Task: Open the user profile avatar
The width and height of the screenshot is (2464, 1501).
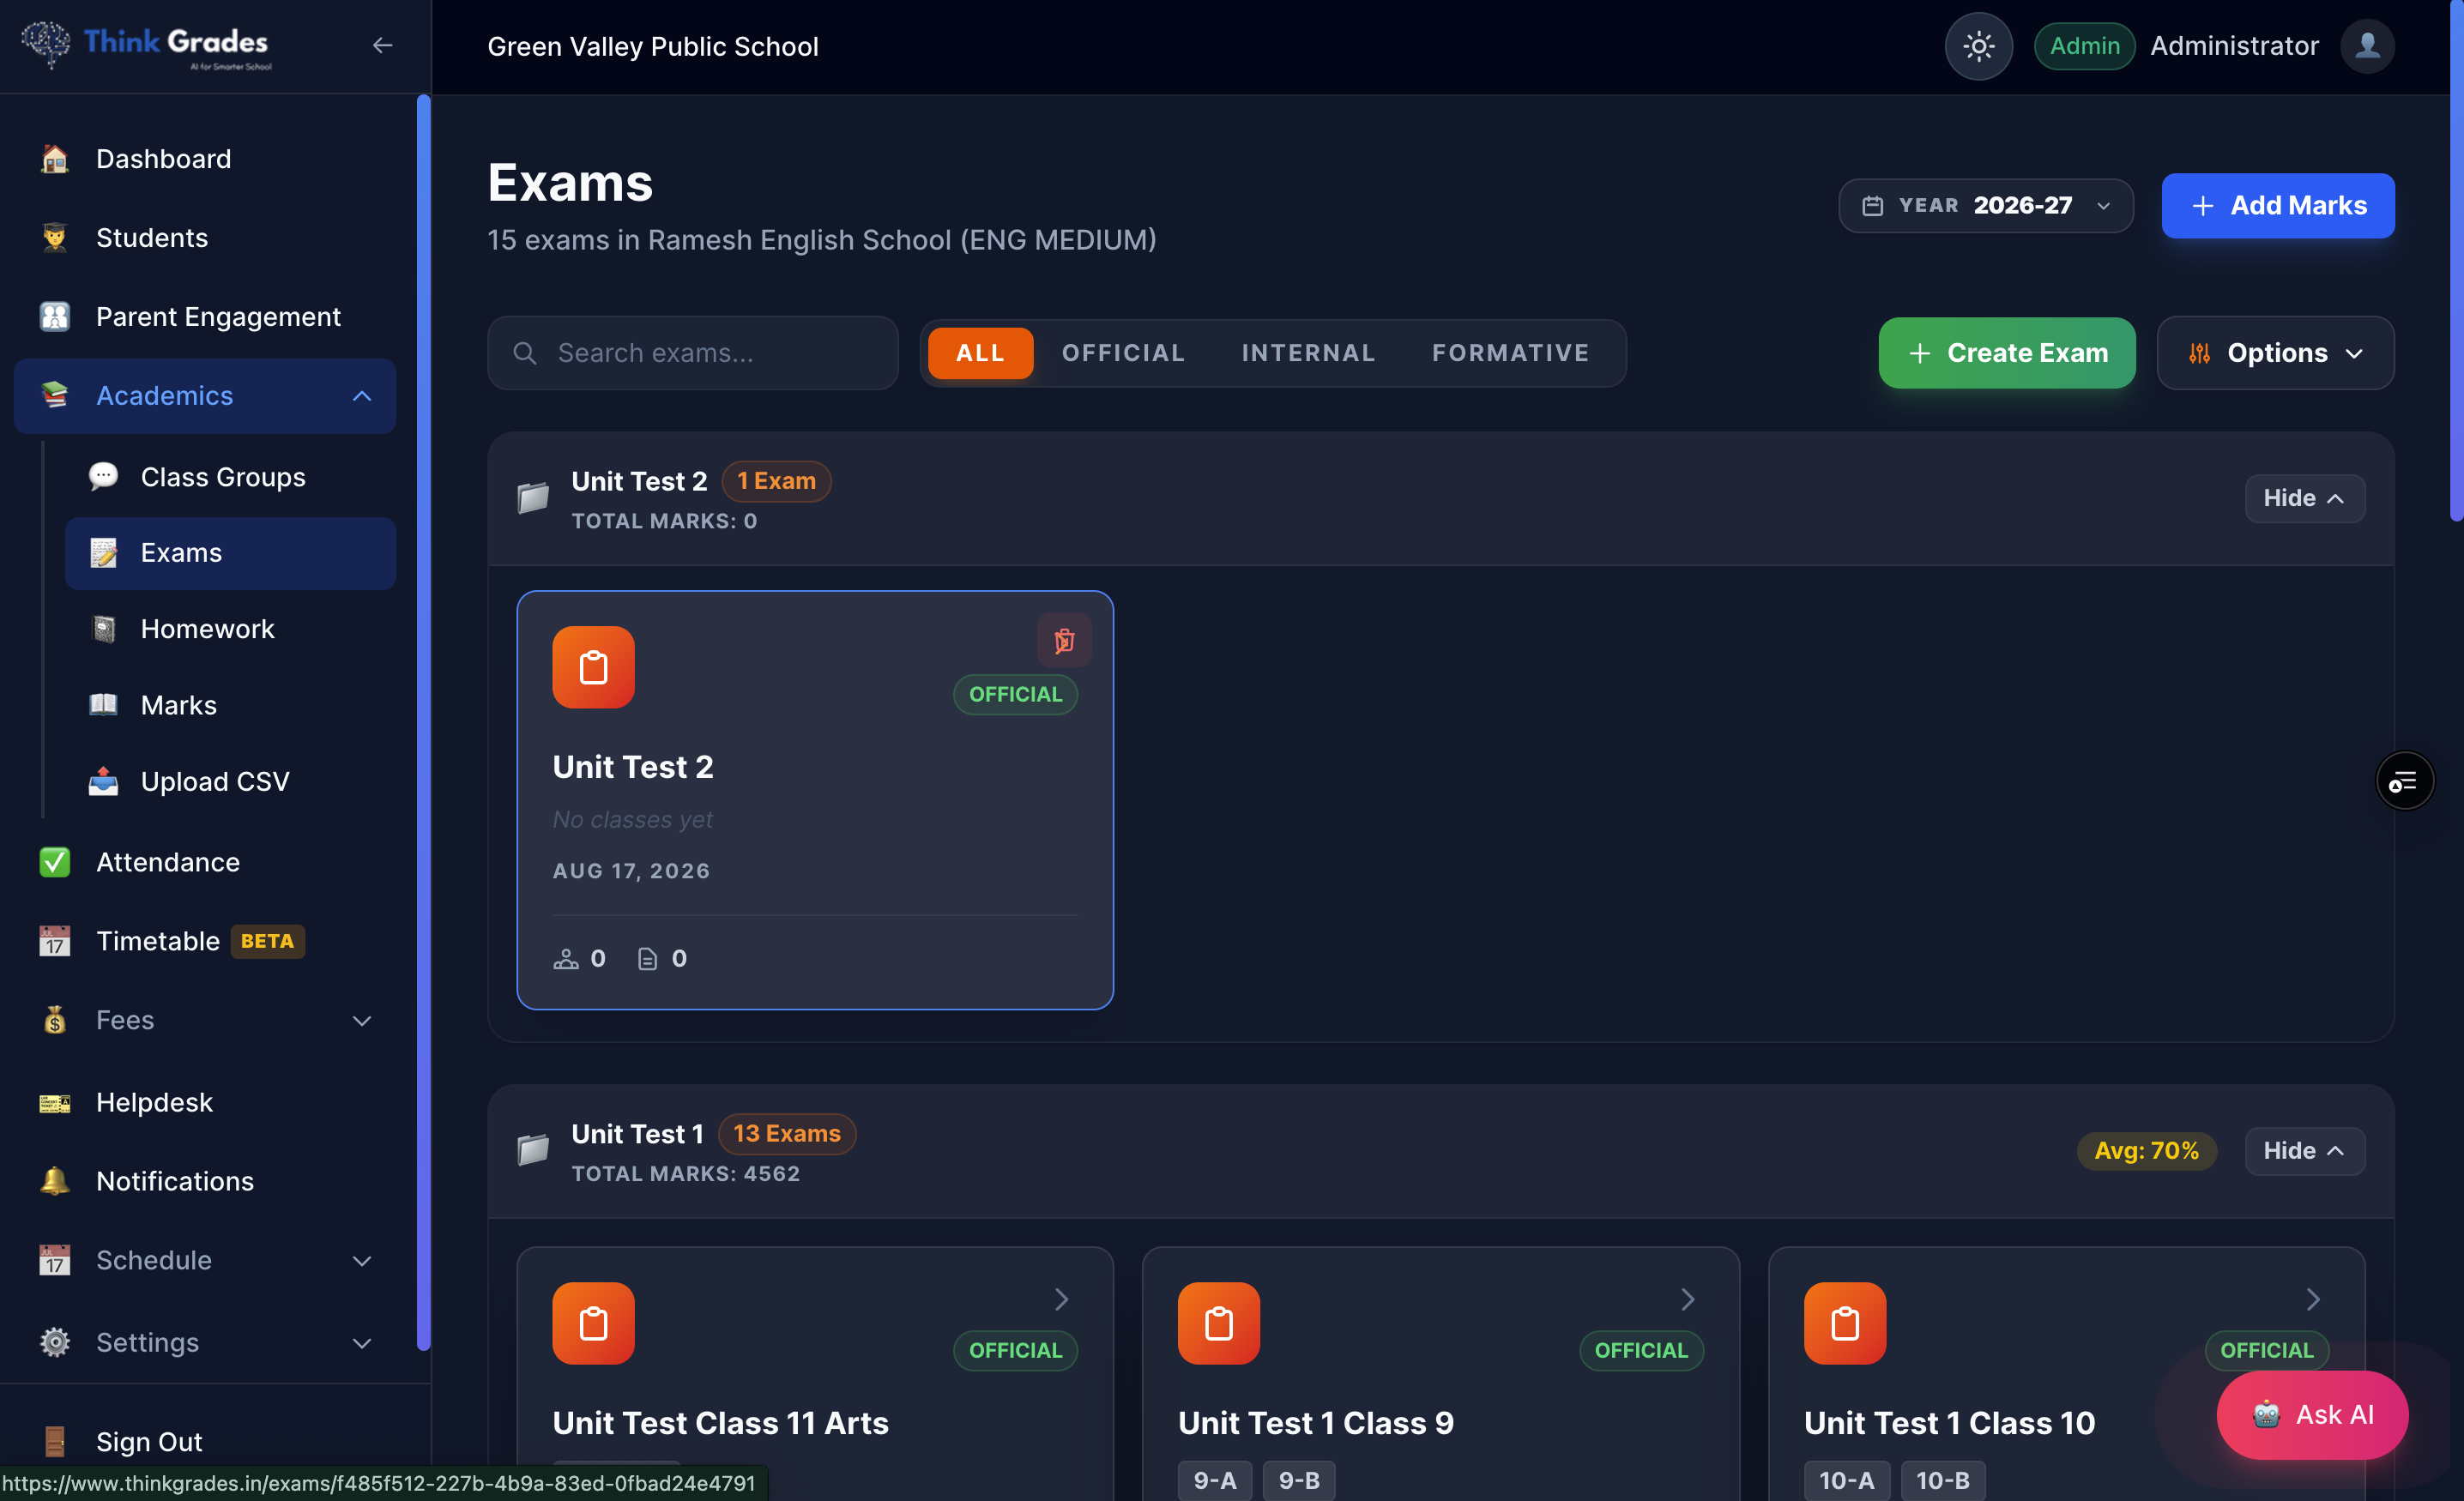Action: point(2367,46)
